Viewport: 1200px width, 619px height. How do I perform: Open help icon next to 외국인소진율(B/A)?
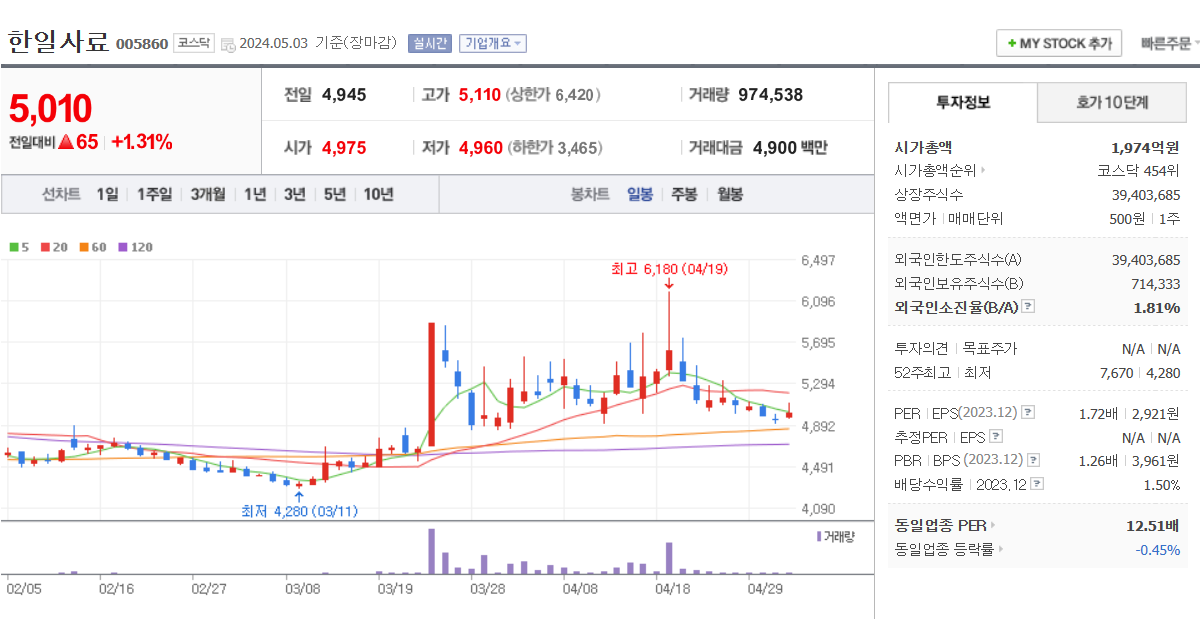point(1028,307)
